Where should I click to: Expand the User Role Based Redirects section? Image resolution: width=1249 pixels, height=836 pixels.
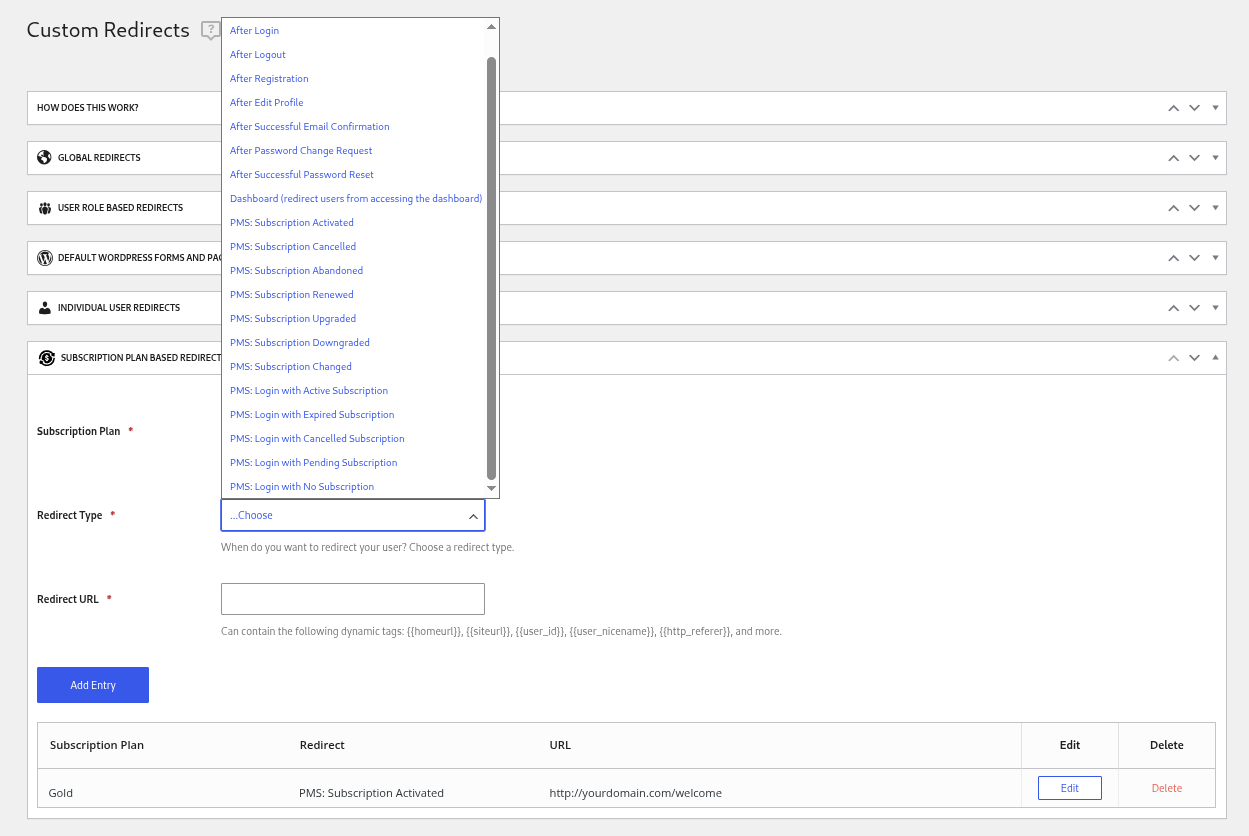[x=1216, y=207]
